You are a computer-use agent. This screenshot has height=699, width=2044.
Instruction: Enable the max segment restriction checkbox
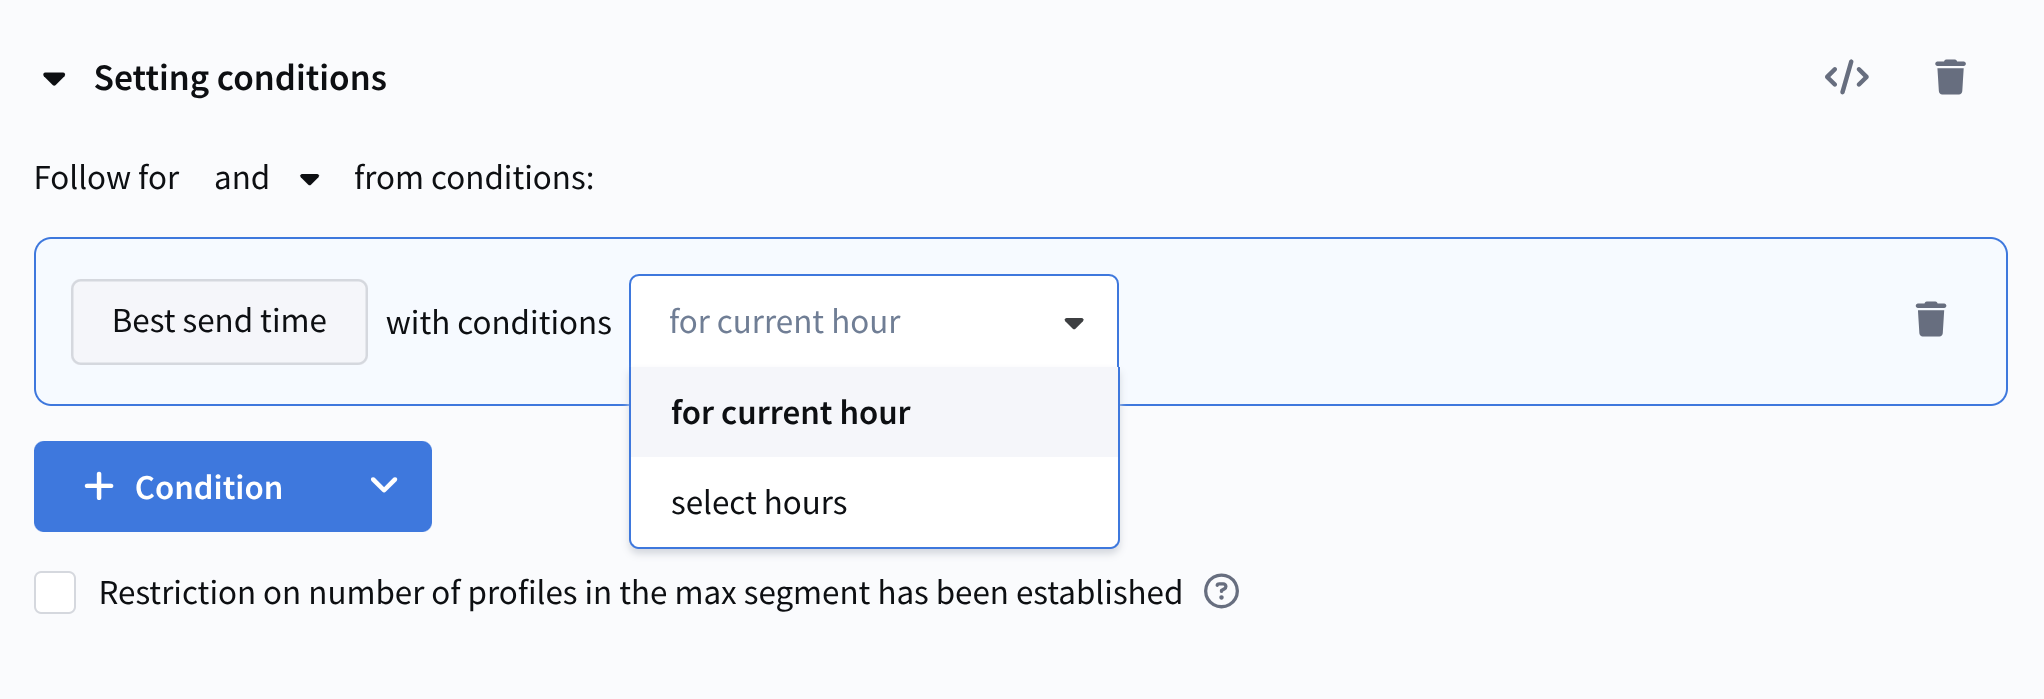pyautogui.click(x=55, y=593)
